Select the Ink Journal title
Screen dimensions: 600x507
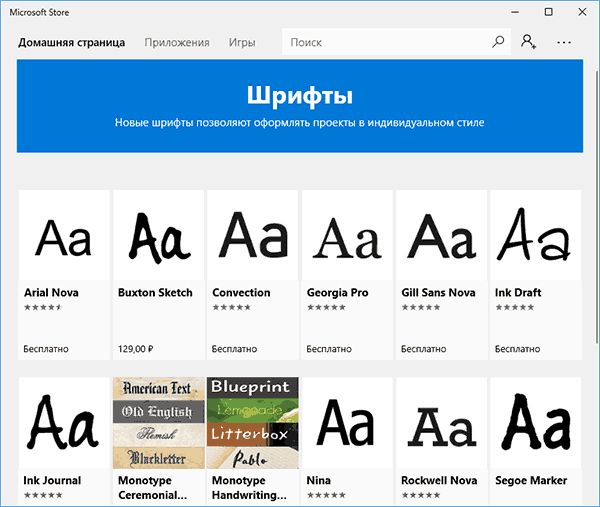(x=52, y=481)
